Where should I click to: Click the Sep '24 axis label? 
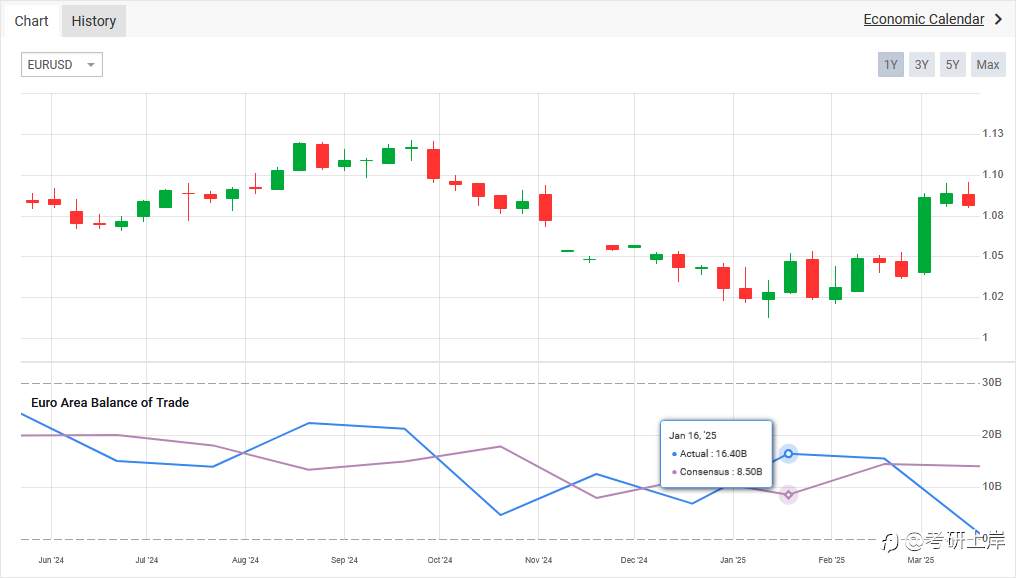click(x=344, y=560)
